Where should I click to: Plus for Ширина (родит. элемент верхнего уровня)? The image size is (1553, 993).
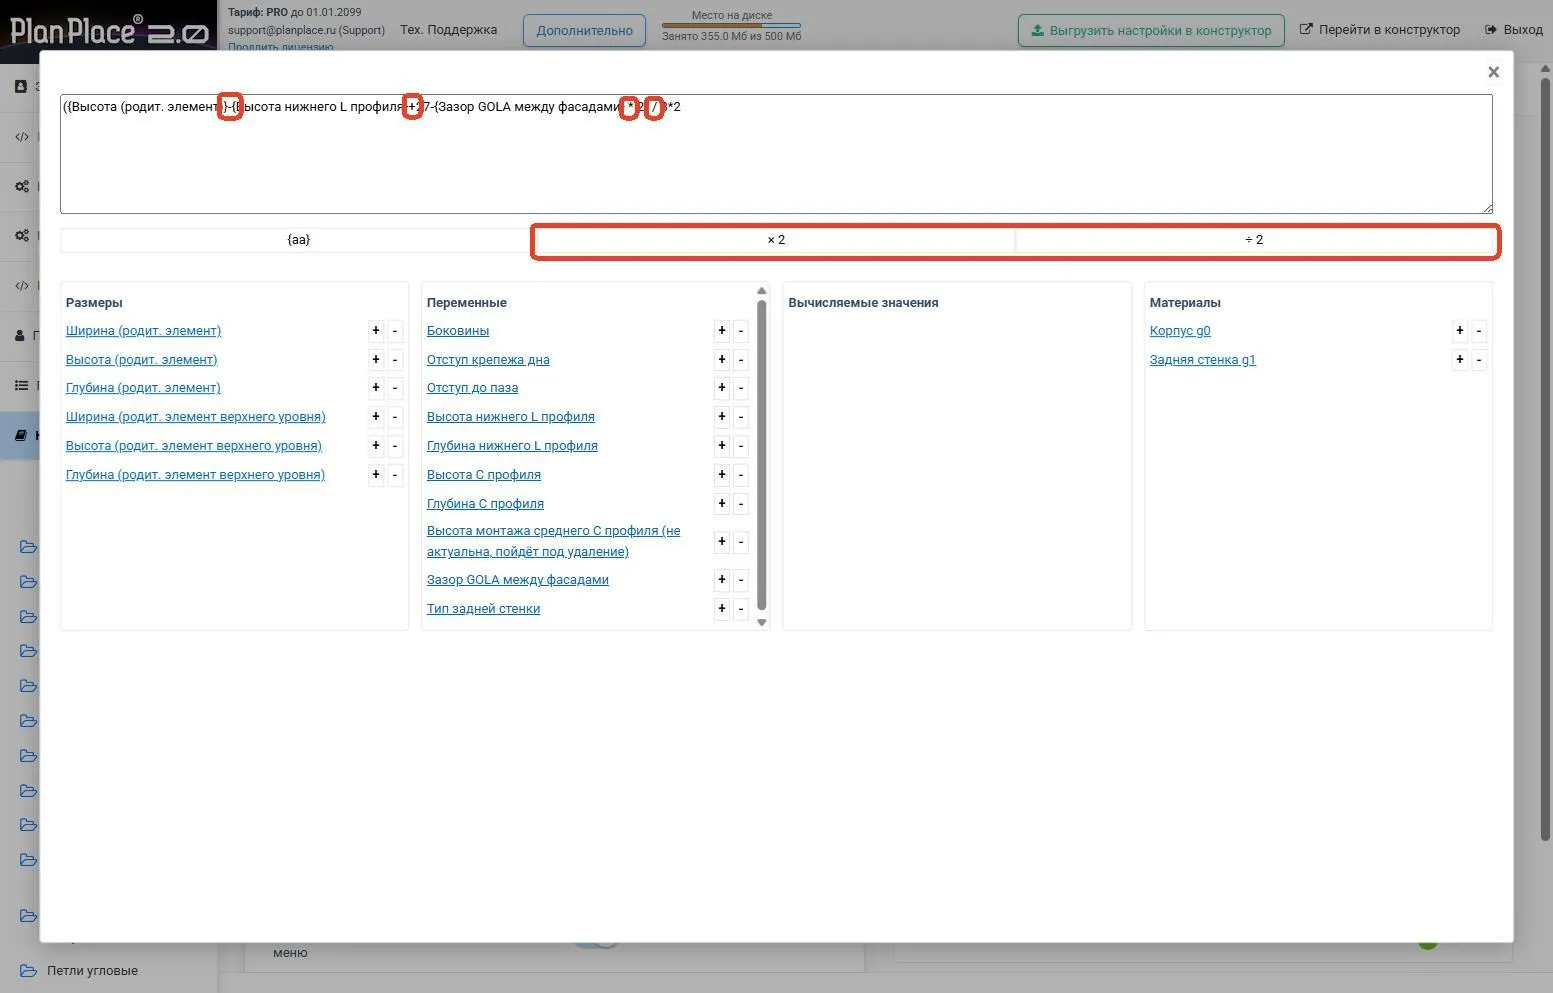click(x=376, y=417)
